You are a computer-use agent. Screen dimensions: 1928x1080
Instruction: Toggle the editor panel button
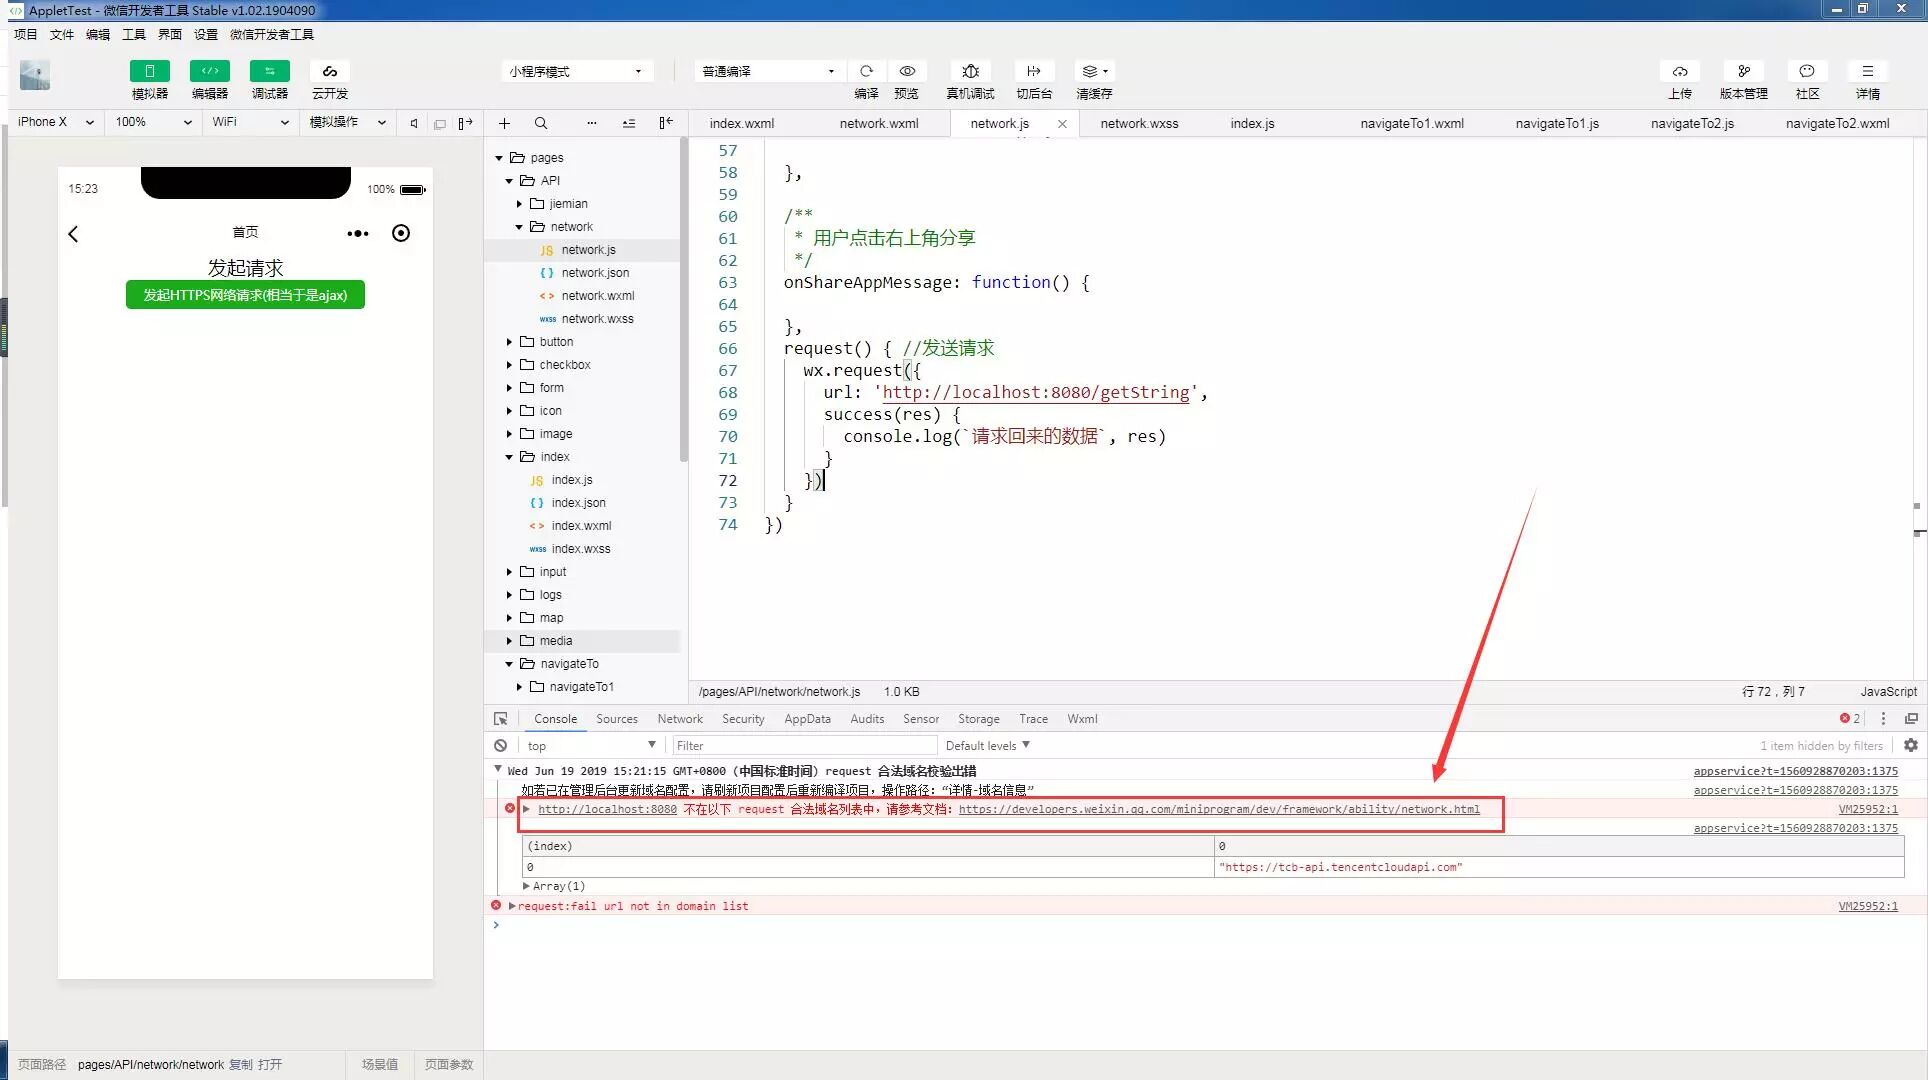pos(209,71)
